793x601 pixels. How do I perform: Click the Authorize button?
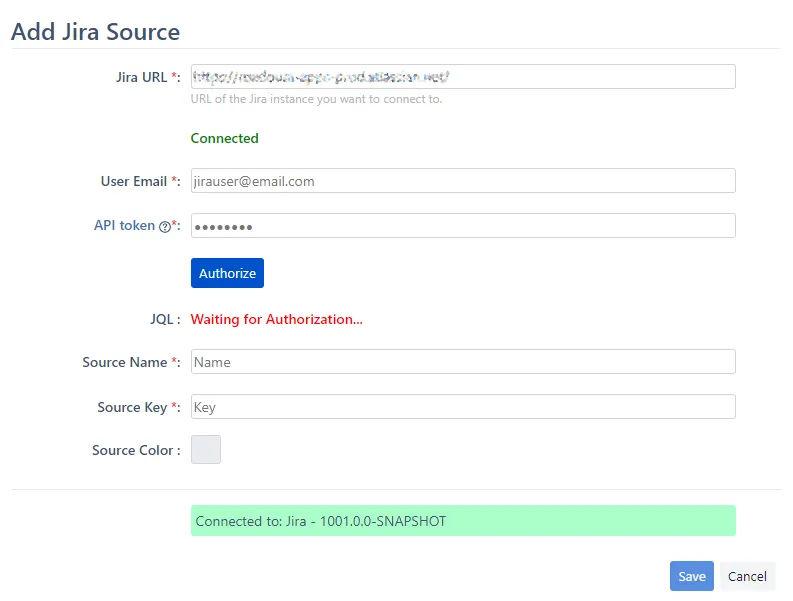pyautogui.click(x=227, y=273)
